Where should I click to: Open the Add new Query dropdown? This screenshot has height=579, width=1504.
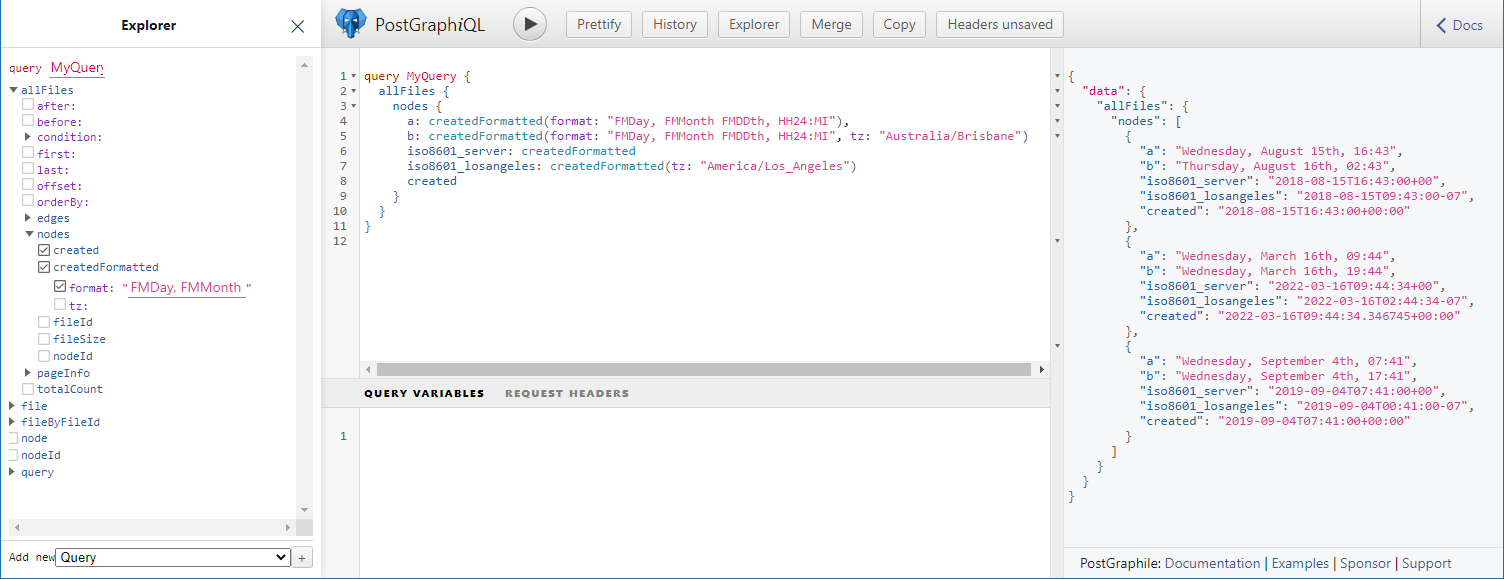tap(172, 557)
